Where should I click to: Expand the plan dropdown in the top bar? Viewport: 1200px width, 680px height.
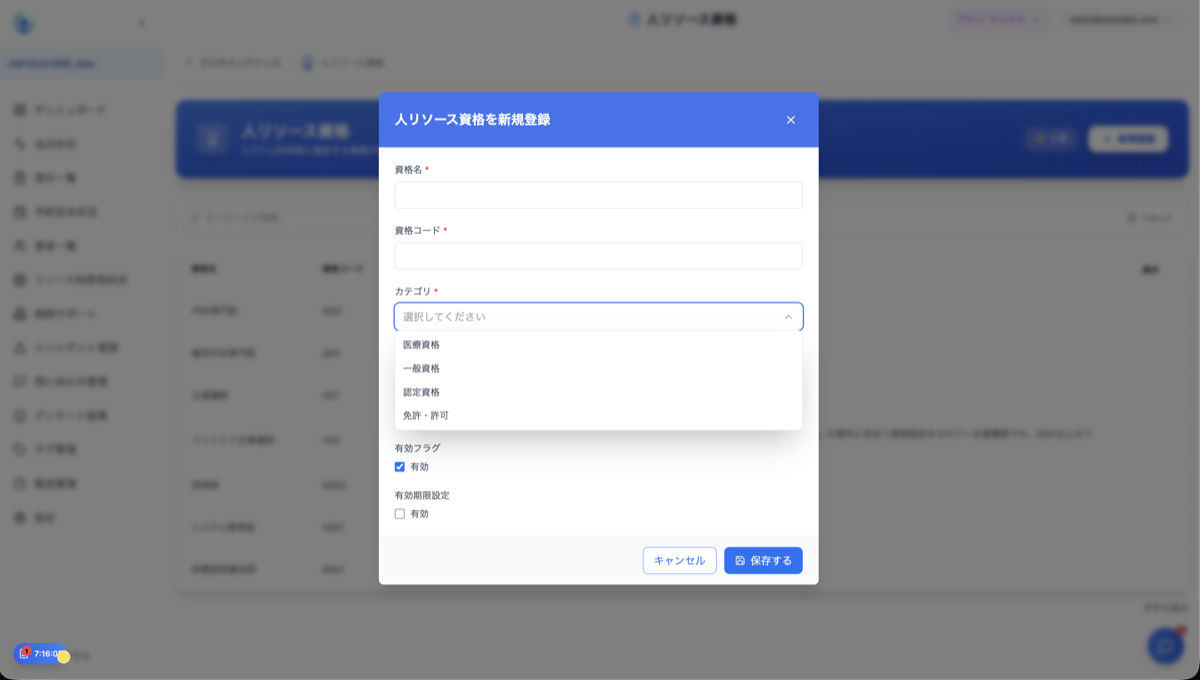(x=996, y=18)
